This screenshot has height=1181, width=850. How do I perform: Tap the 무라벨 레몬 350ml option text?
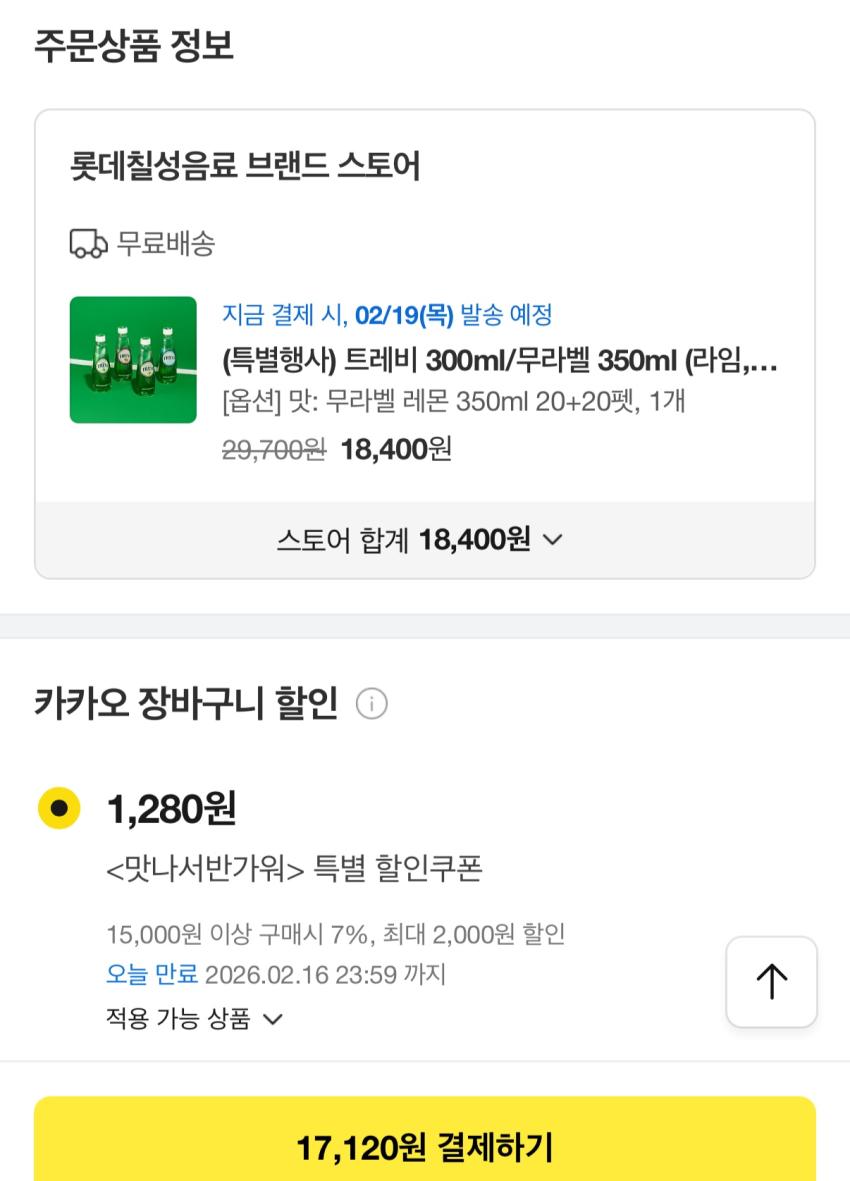(453, 402)
